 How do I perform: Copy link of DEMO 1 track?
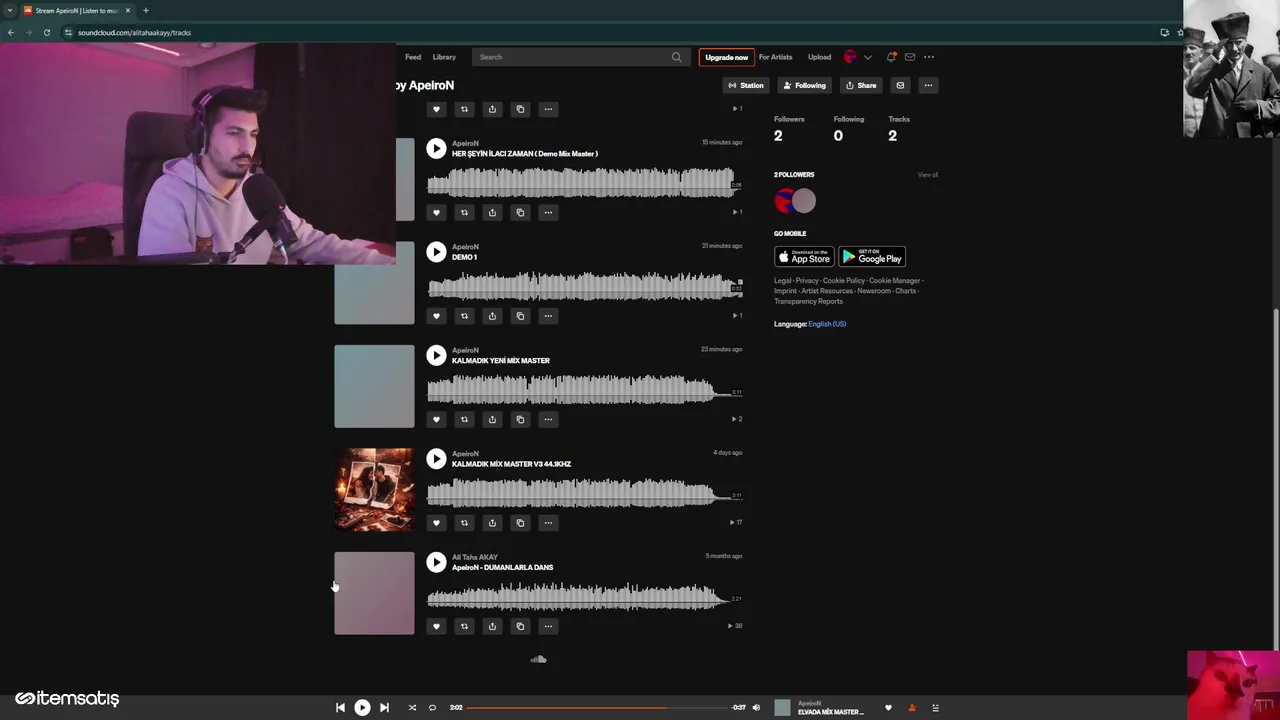(x=520, y=316)
